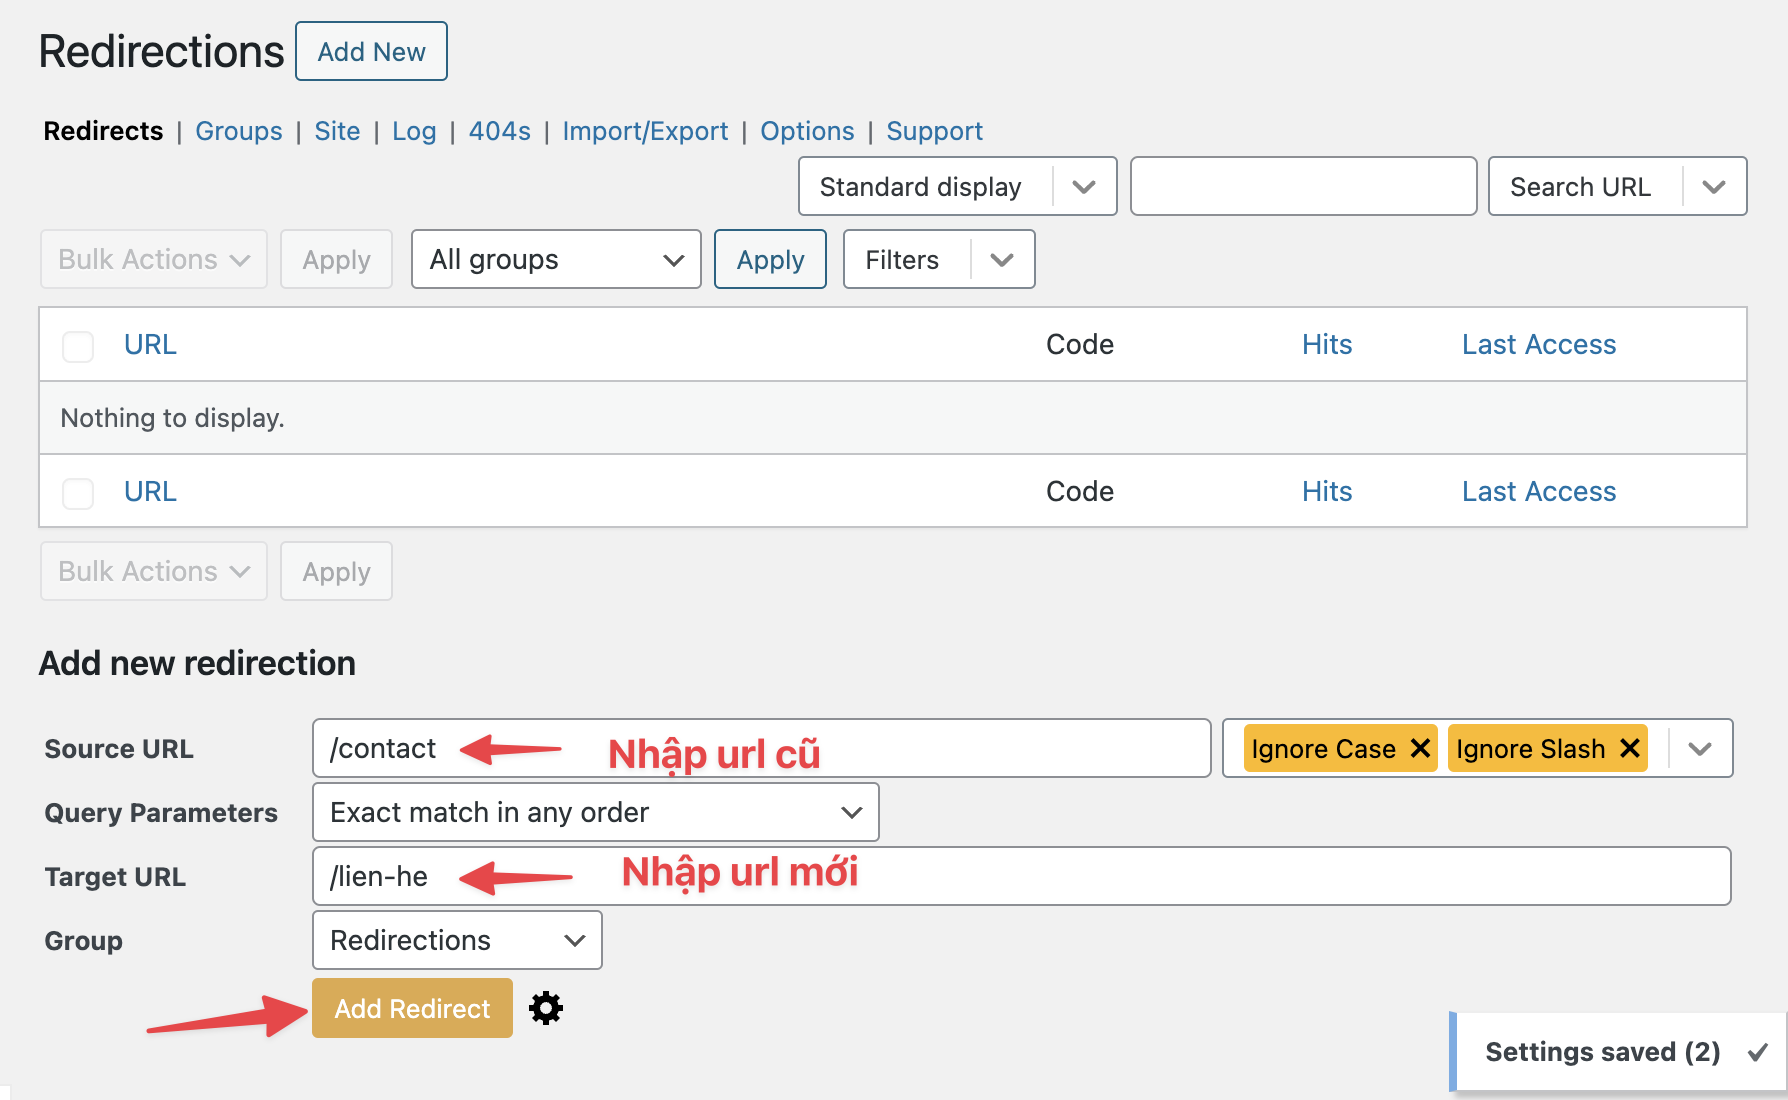Open advanced options gear next to Add Redirect

[x=546, y=1008]
